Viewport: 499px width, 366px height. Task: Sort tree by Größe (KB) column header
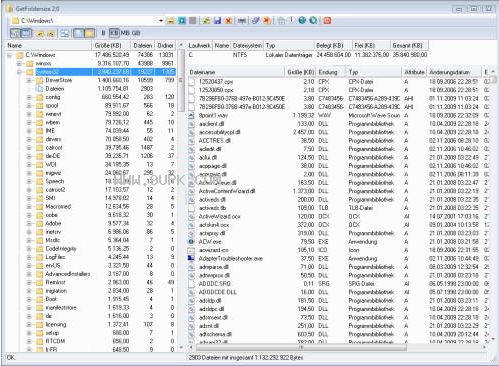coord(111,45)
